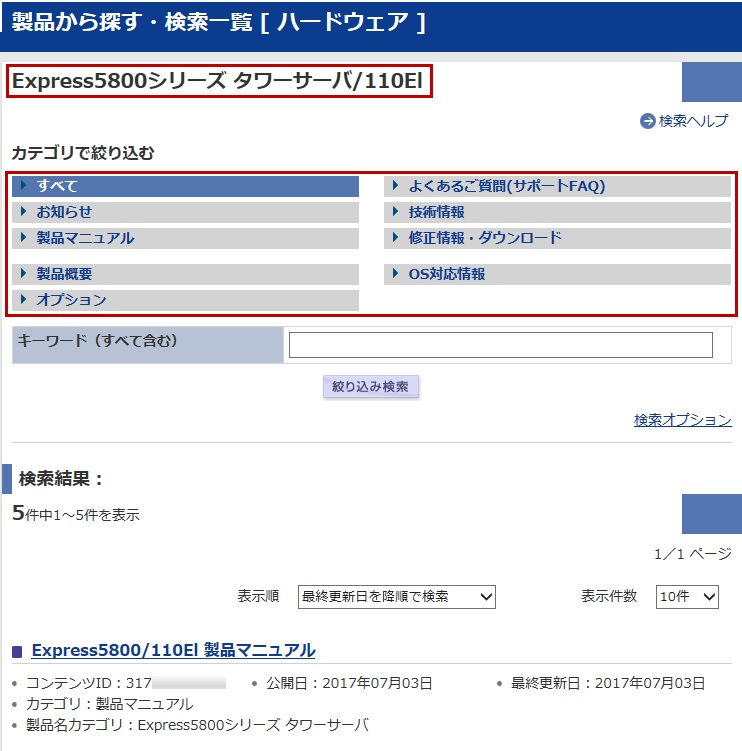Click the search help arrow icon
Viewport: 742px width, 751px height.
pyautogui.click(x=647, y=121)
